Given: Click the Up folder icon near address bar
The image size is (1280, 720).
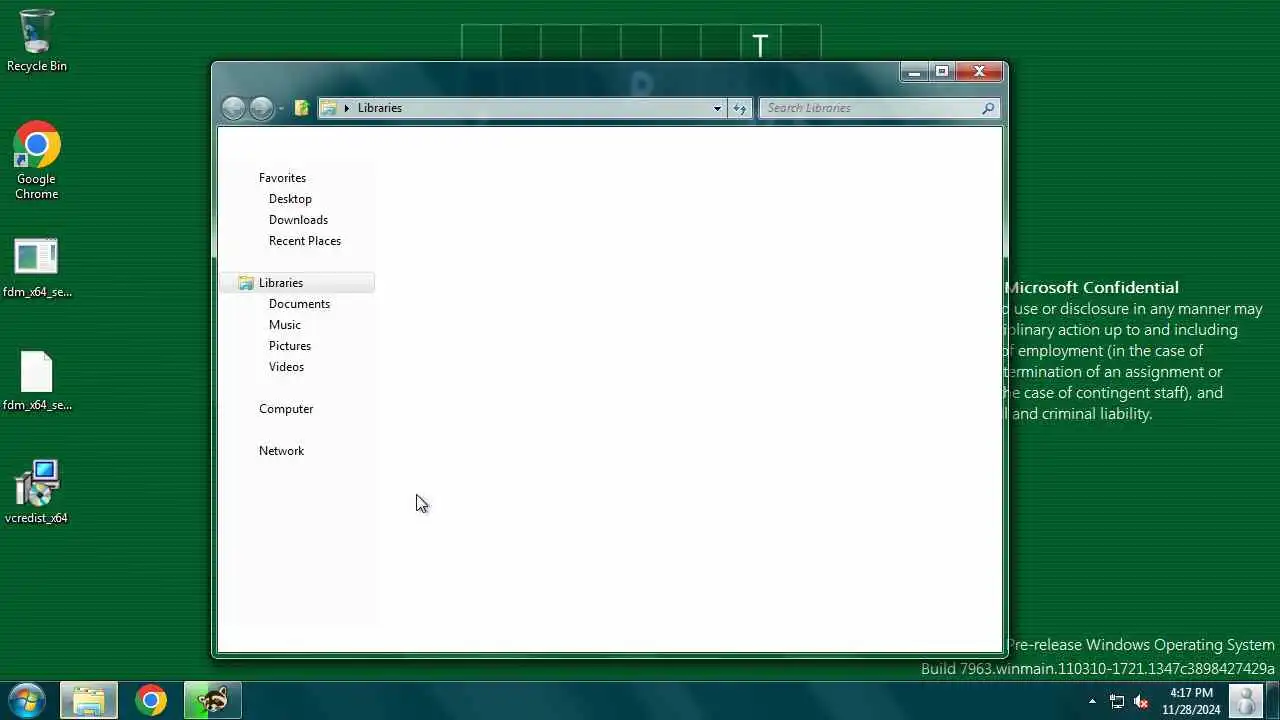Looking at the screenshot, I should [301, 108].
